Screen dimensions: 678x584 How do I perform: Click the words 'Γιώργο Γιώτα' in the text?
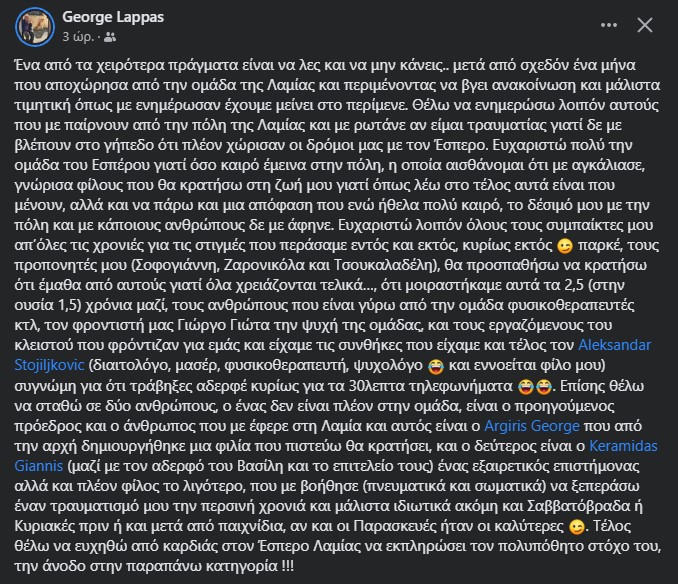[x=224, y=325]
